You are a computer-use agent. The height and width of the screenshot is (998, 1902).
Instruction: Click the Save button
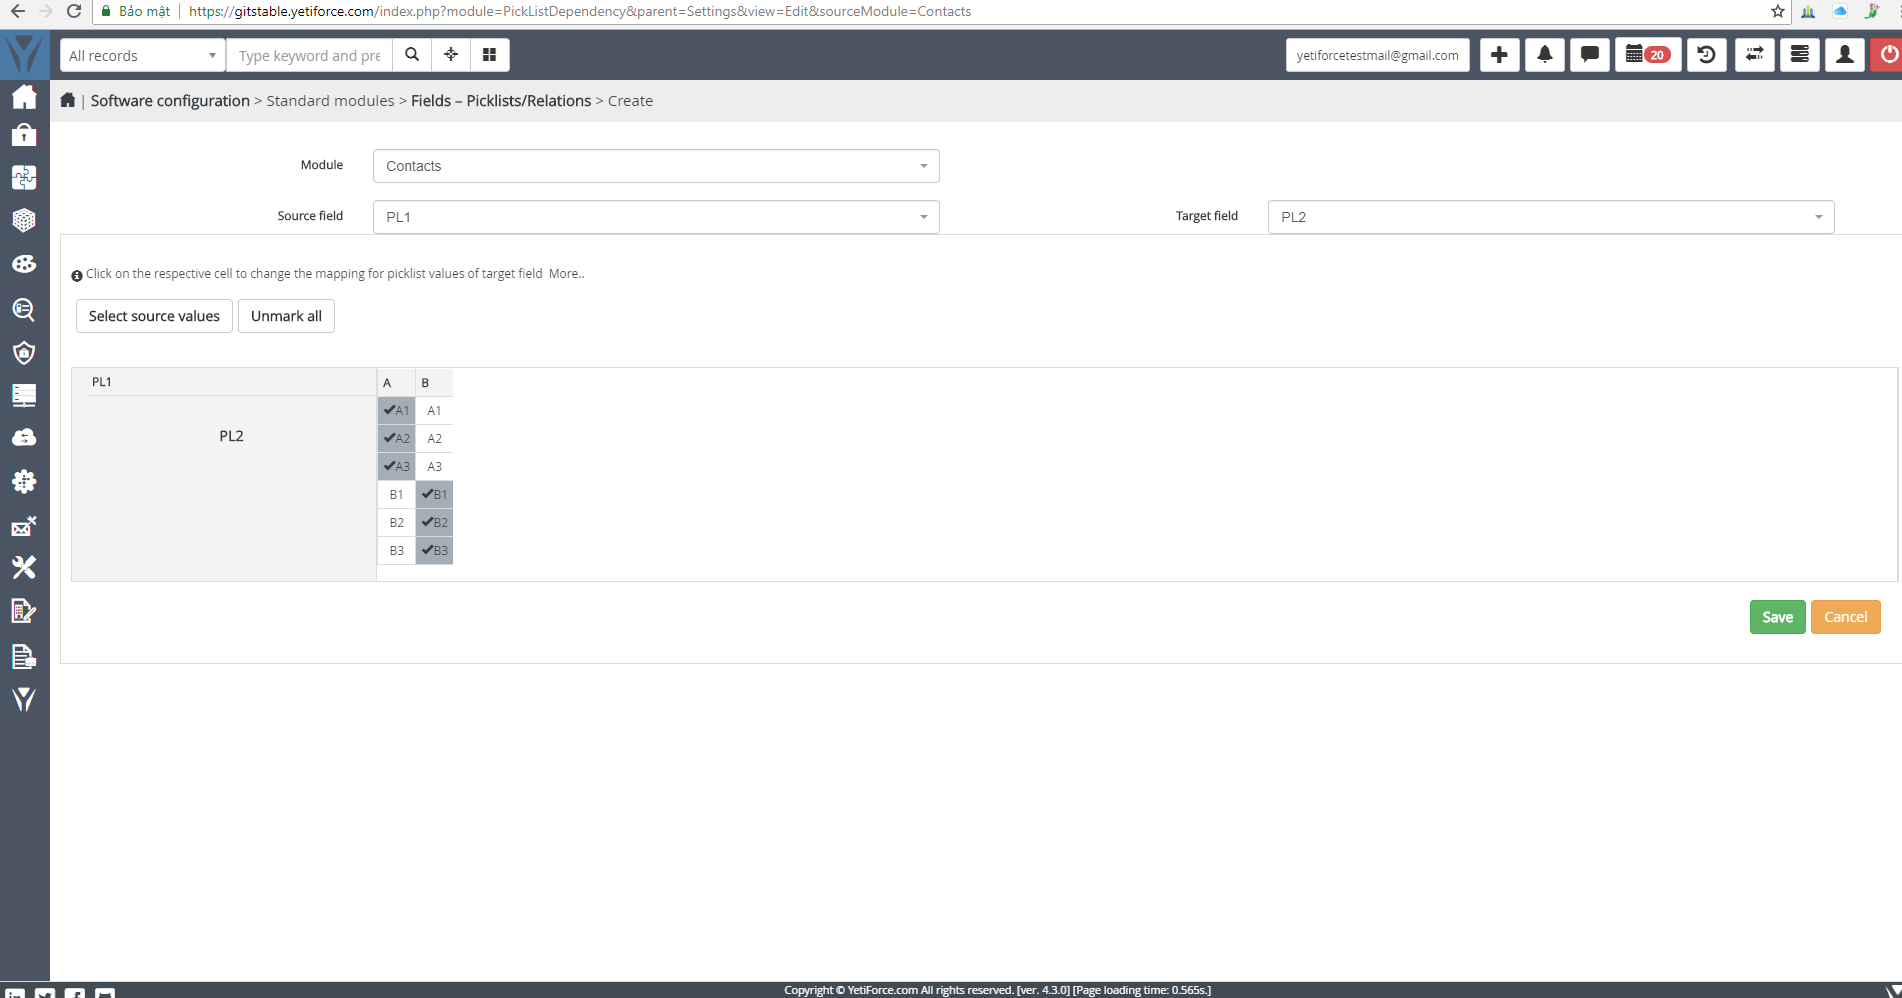click(1777, 617)
